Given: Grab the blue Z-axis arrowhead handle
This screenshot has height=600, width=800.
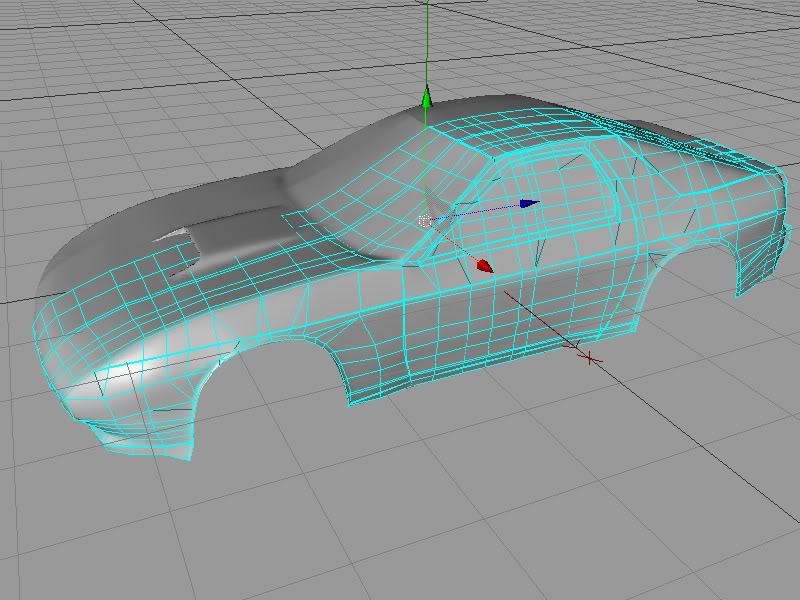Looking at the screenshot, I should tap(530, 203).
